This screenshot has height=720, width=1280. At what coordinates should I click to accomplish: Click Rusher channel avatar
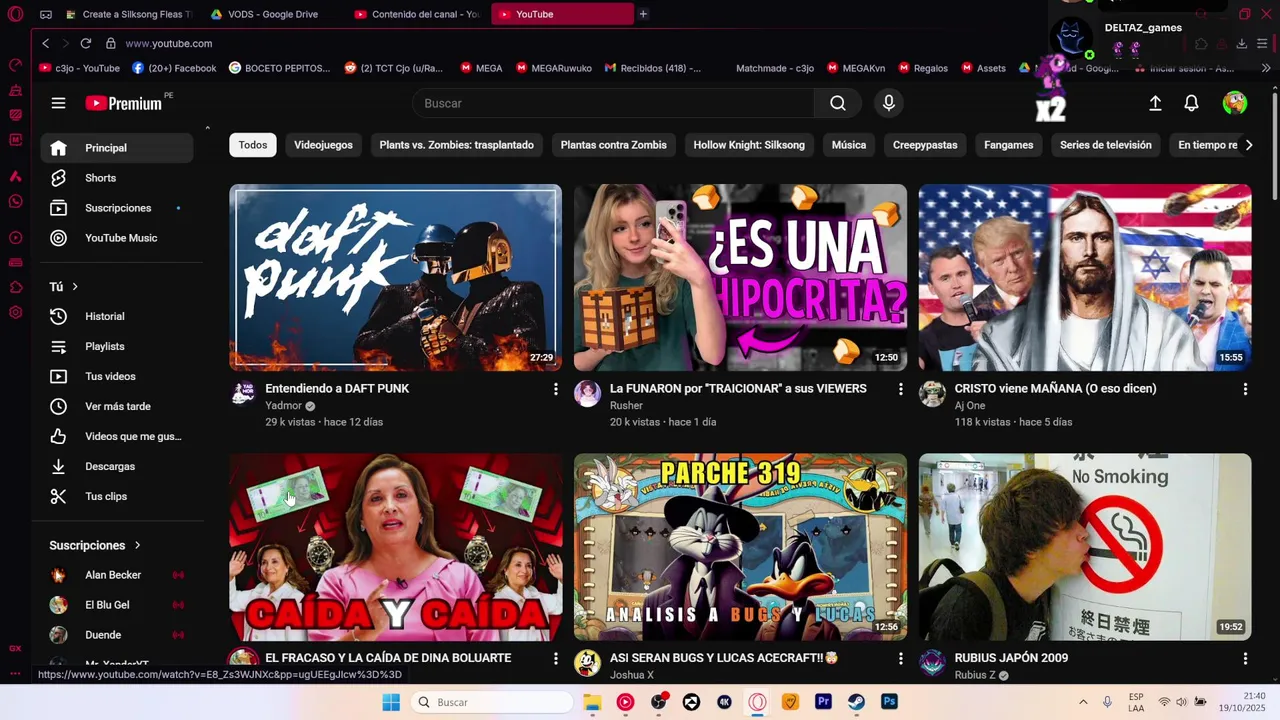[587, 393]
